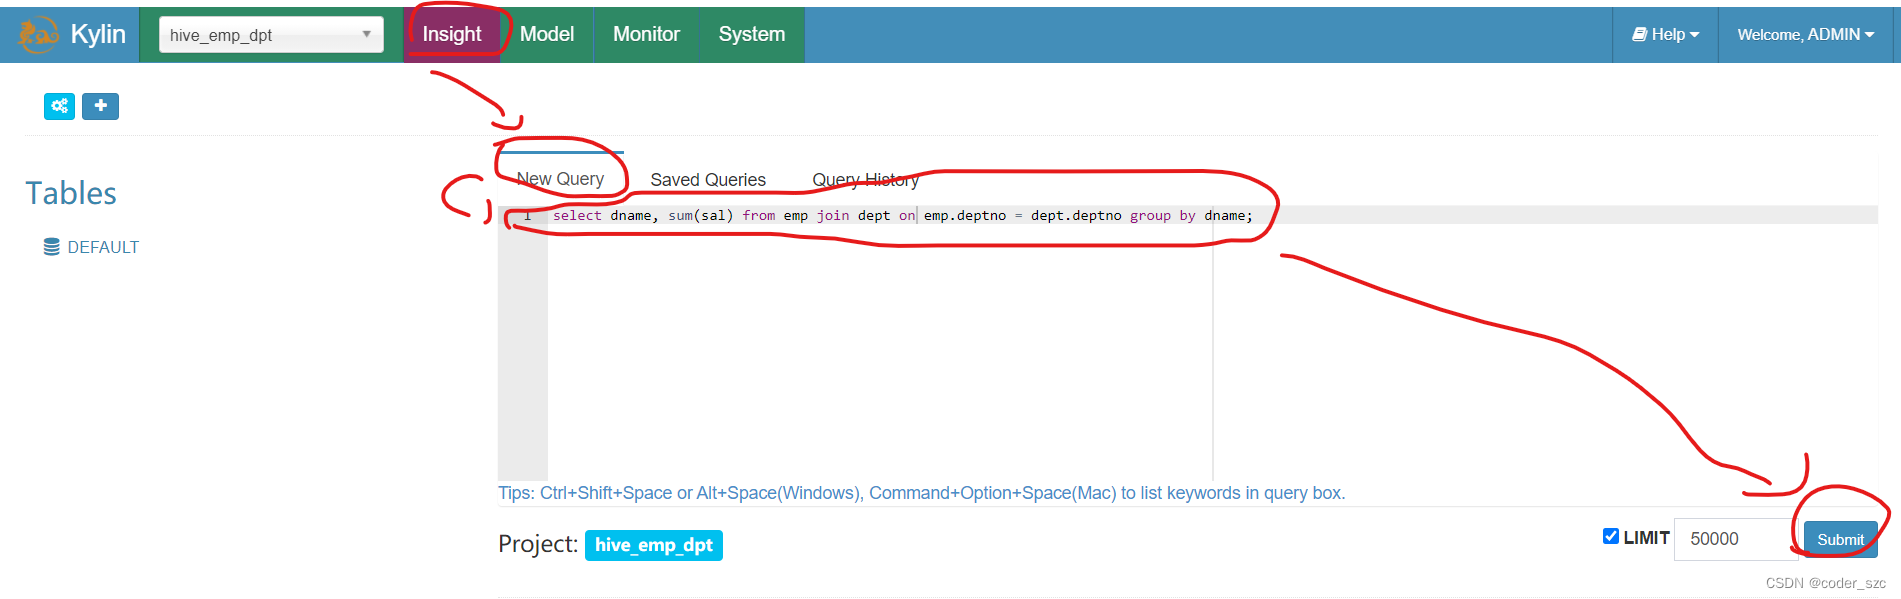Click the hive_emp_dpt project label badge

coord(654,545)
